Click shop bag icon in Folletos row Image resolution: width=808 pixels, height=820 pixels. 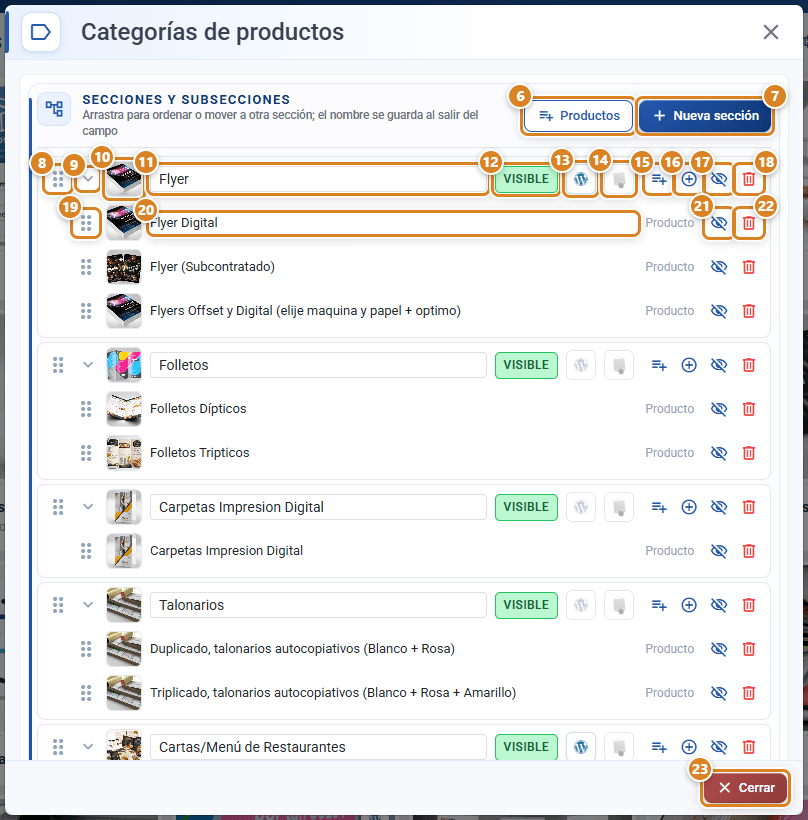[619, 365]
